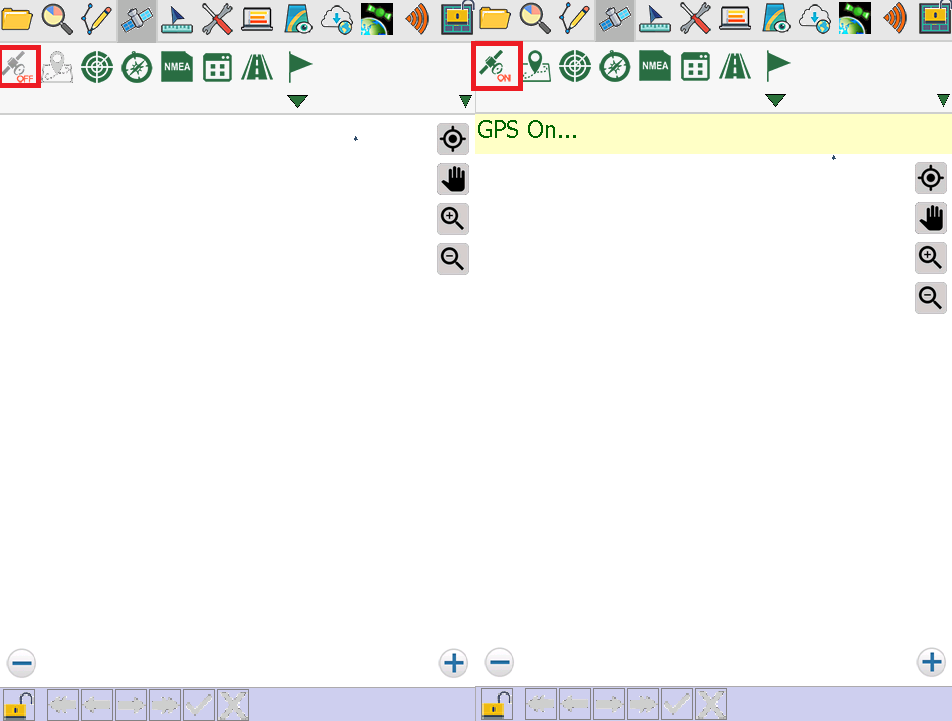
Task: Click zoom-out magnifier in left panel map
Action: [453, 259]
